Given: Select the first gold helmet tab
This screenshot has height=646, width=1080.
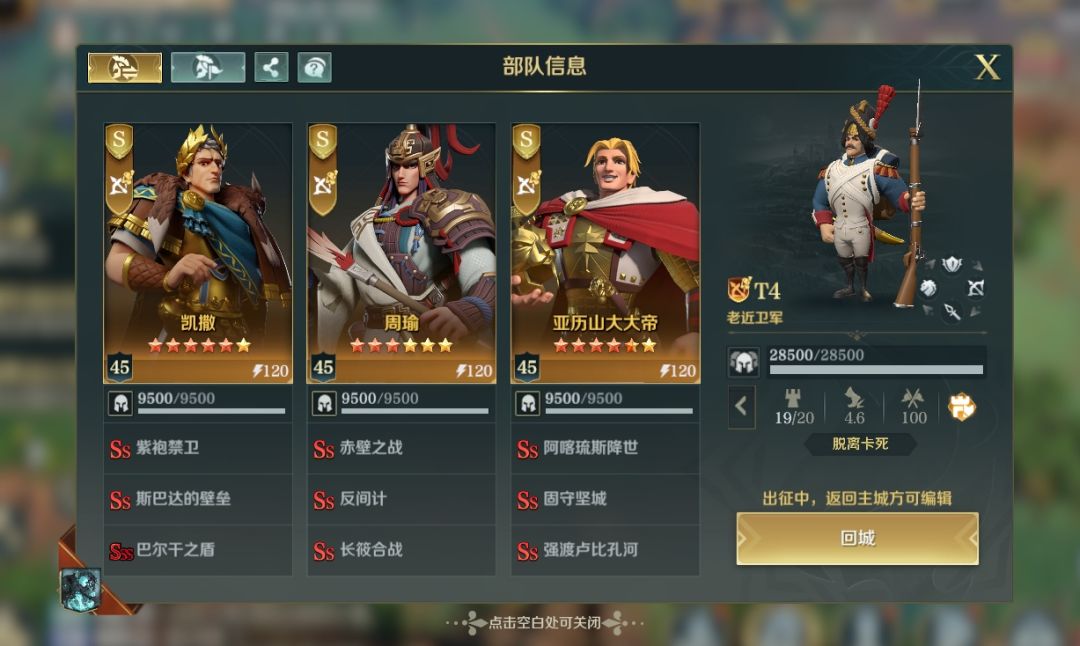Looking at the screenshot, I should tap(125, 67).
